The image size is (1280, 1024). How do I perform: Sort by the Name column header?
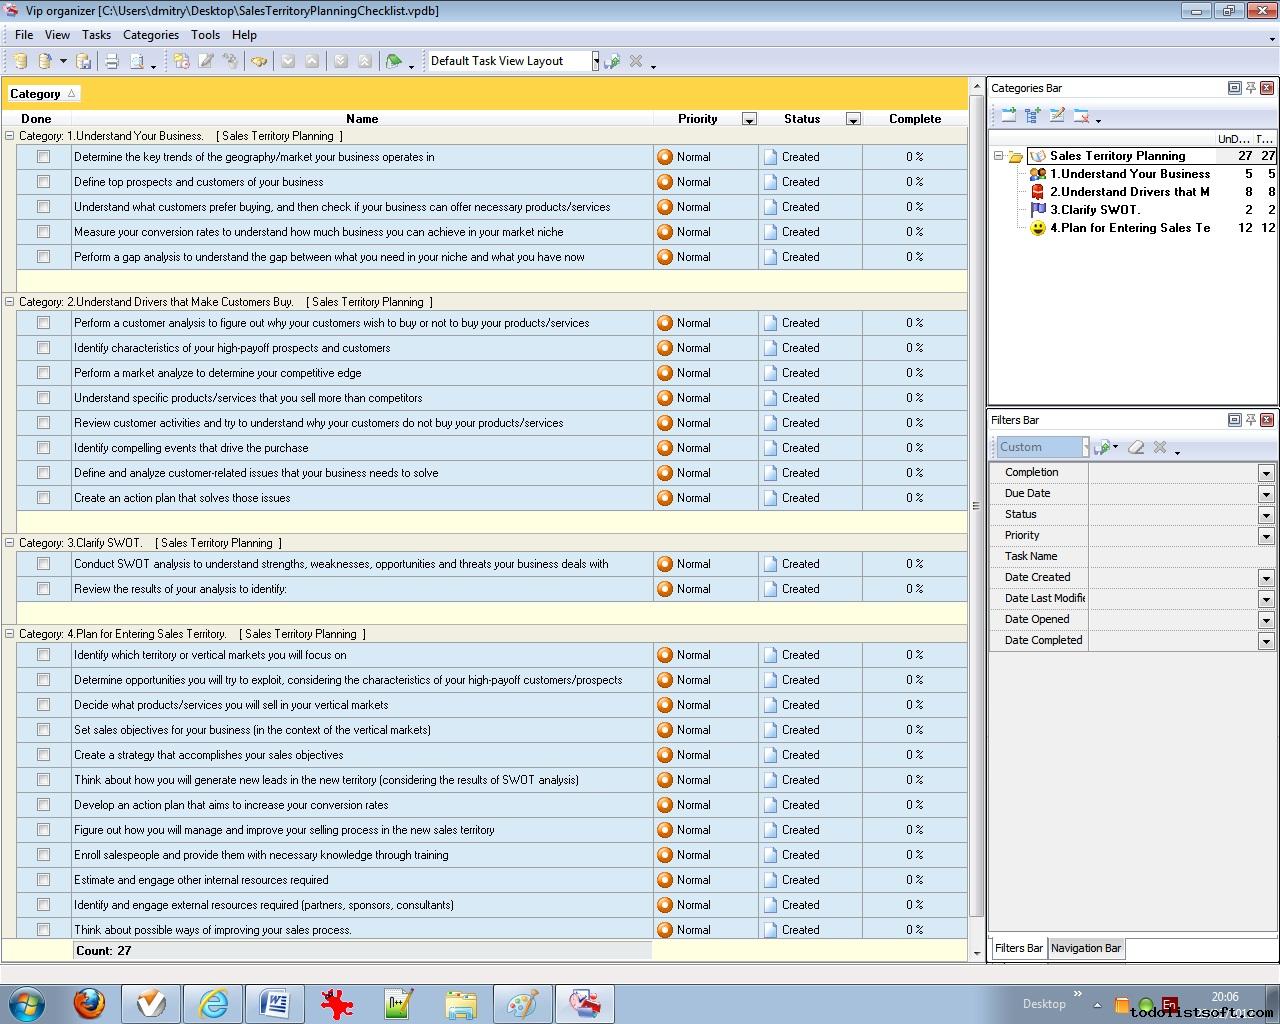click(361, 119)
